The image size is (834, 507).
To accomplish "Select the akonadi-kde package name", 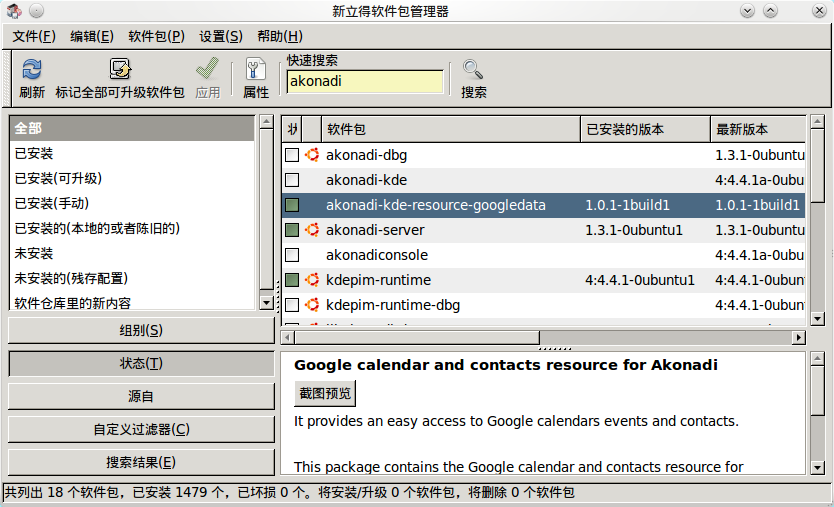I will coord(366,180).
